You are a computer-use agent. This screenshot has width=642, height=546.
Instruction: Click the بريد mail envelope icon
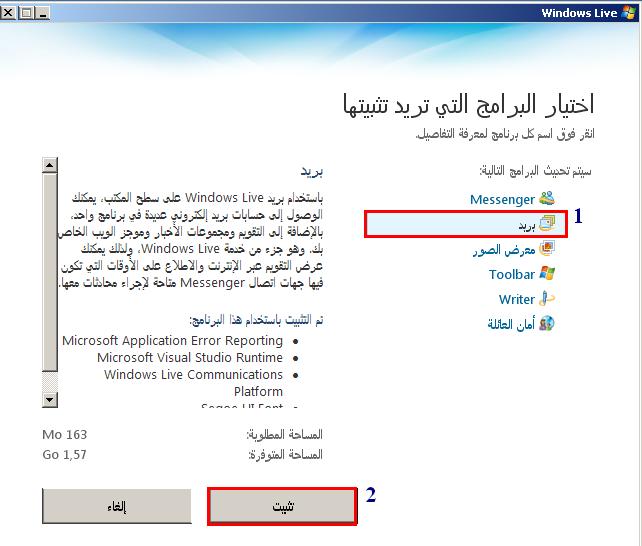point(547,224)
